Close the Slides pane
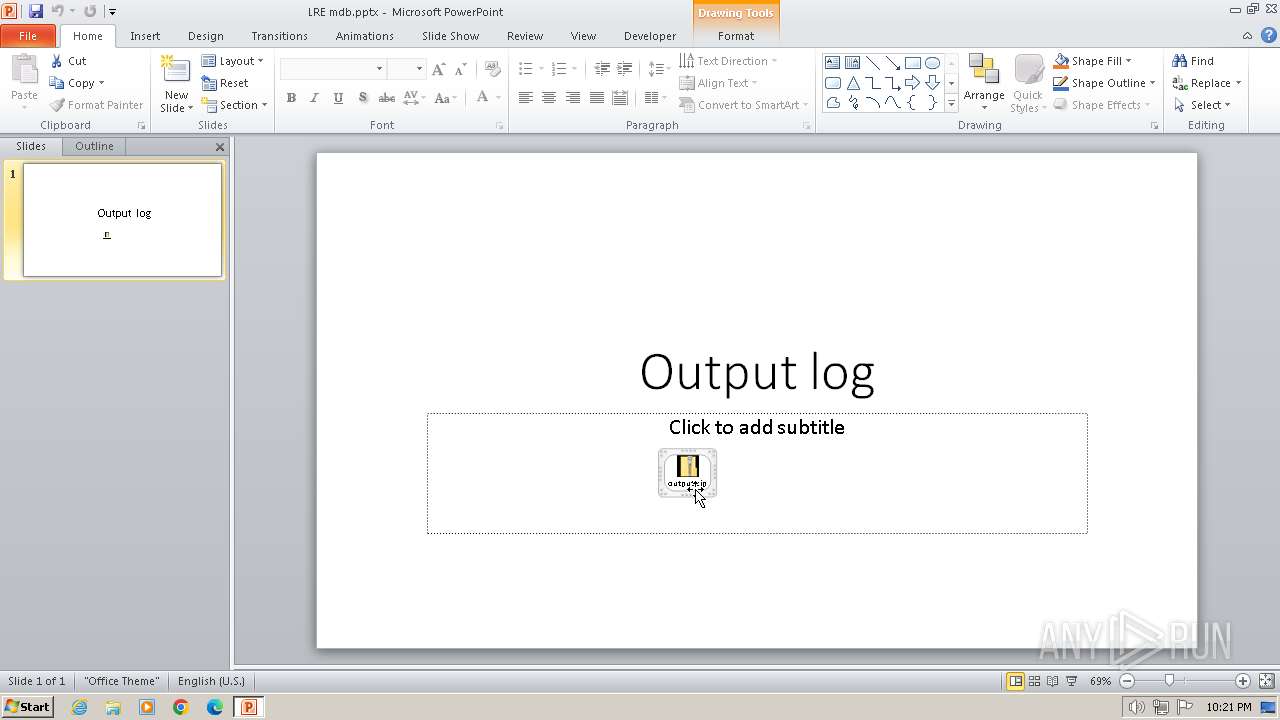1280x720 pixels. [220, 147]
